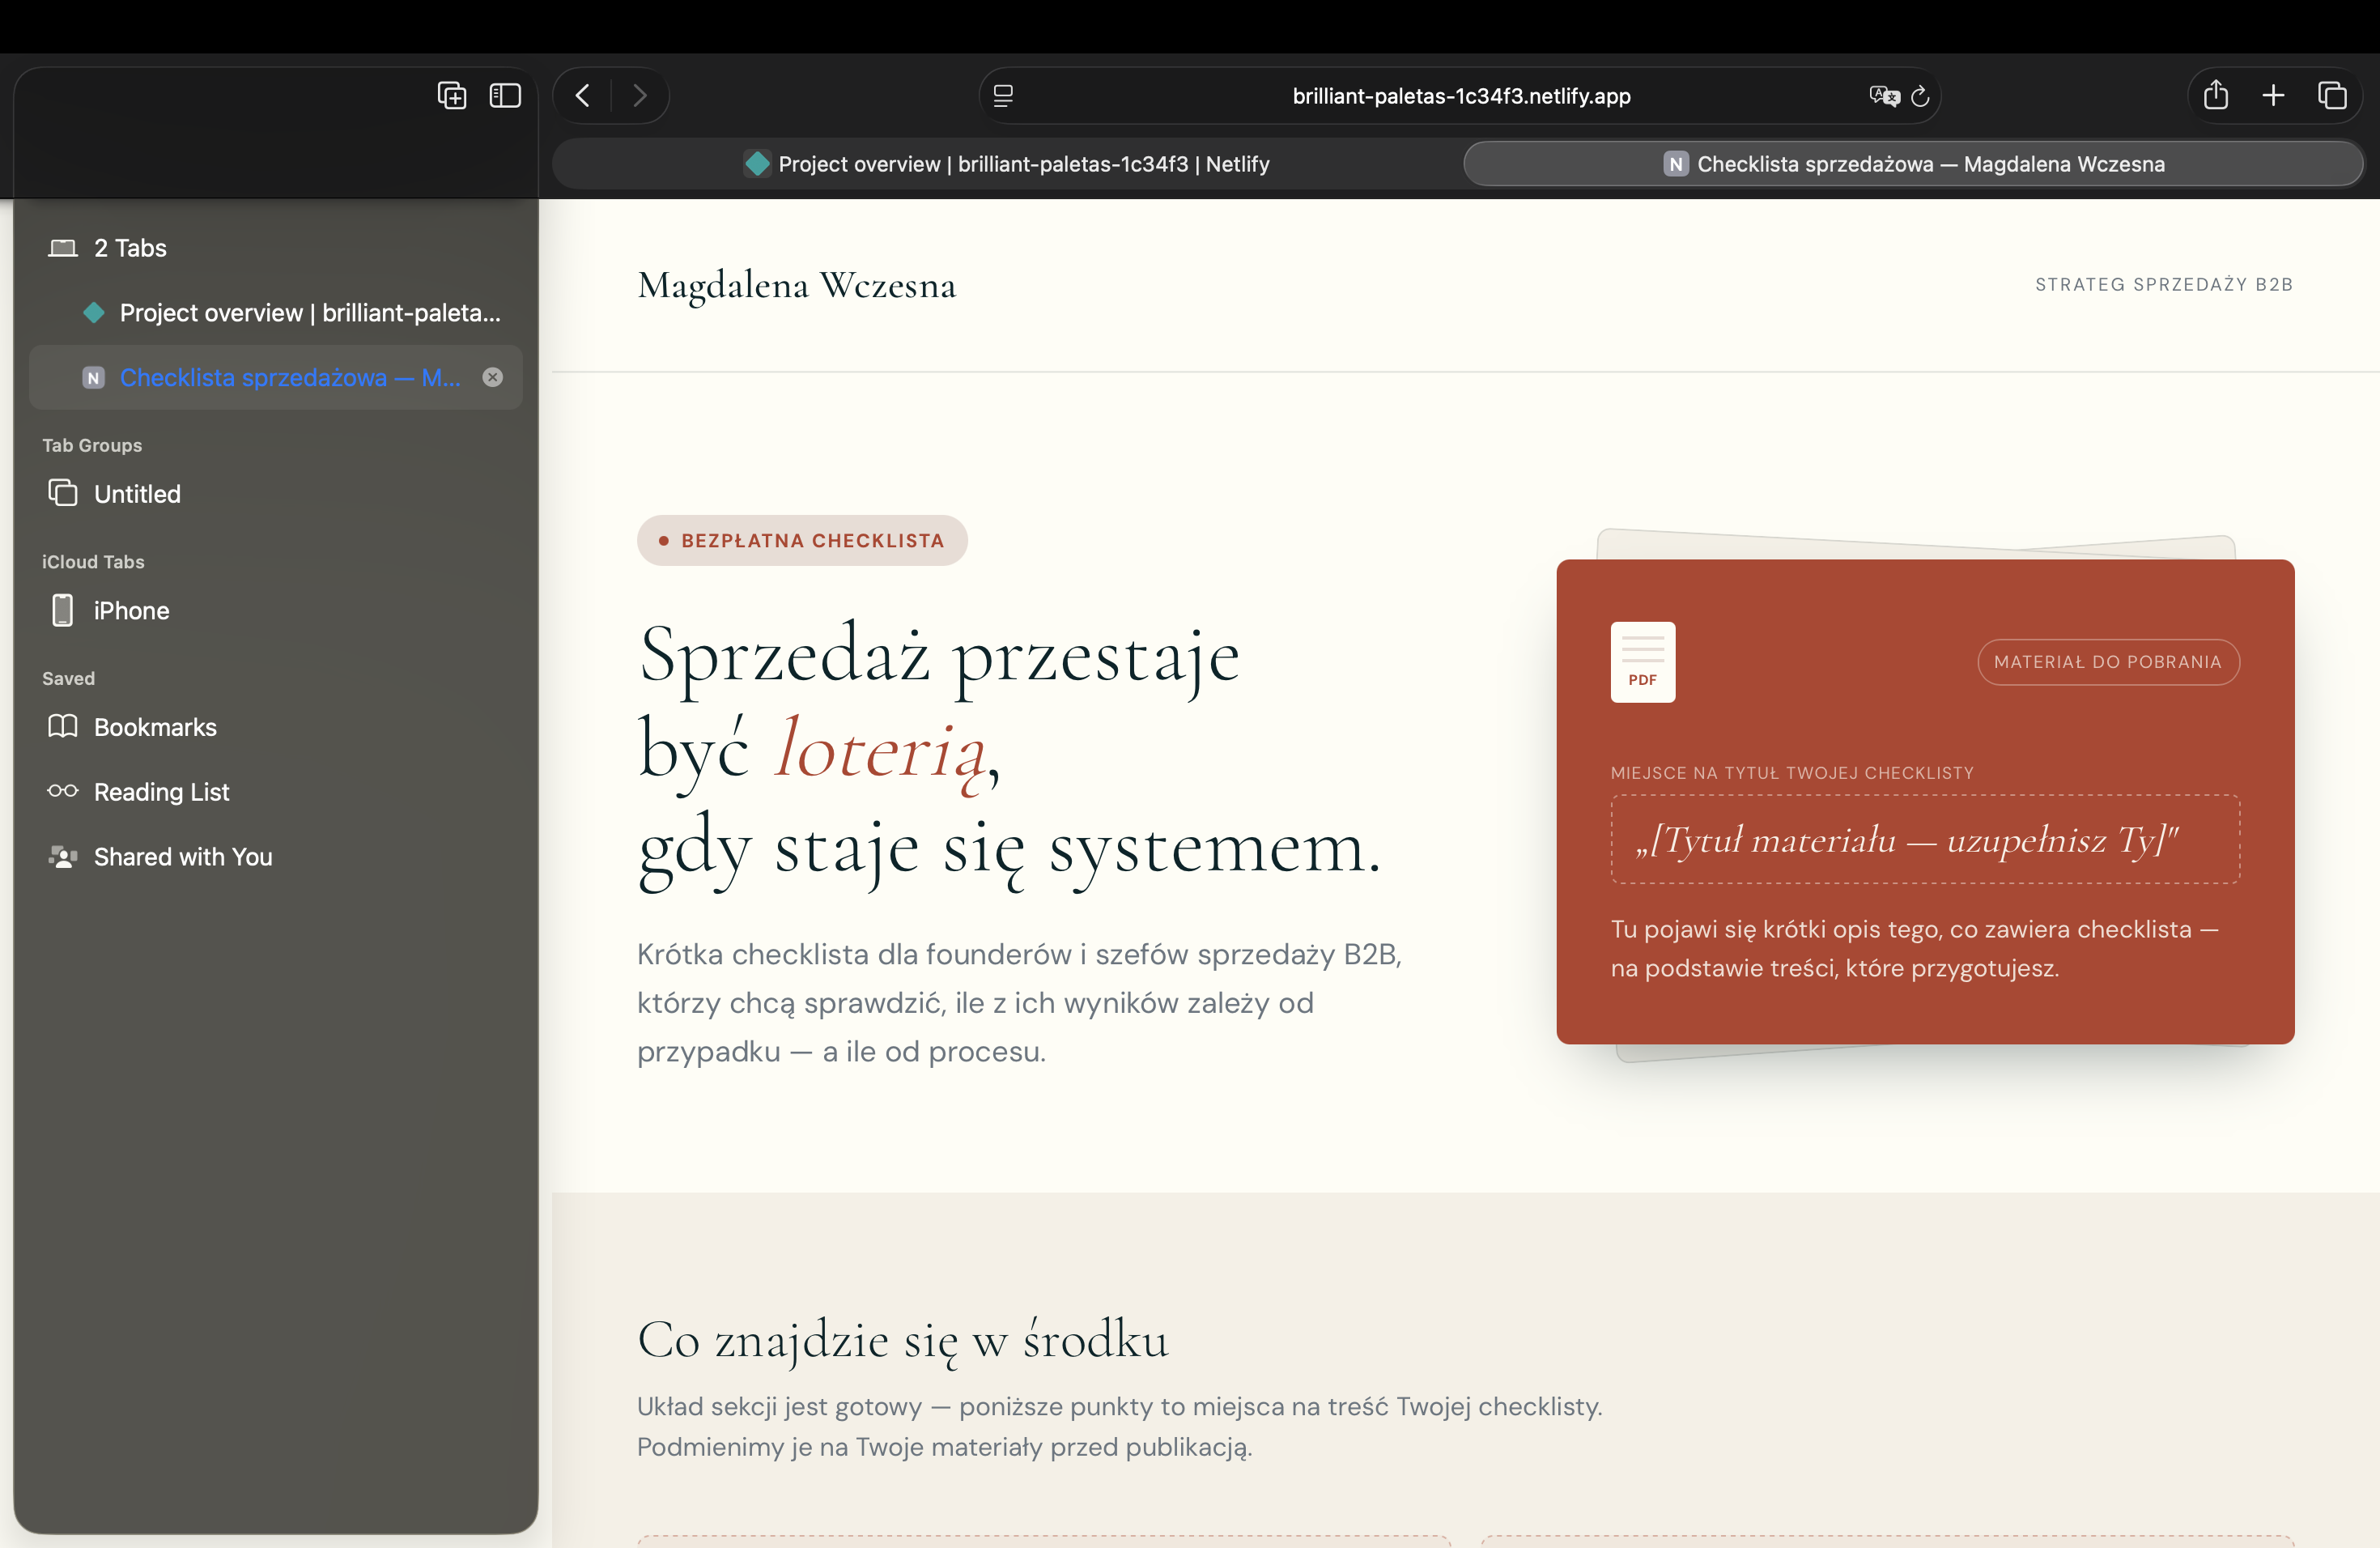Click the iCloud Tabs section label

[x=93, y=562]
